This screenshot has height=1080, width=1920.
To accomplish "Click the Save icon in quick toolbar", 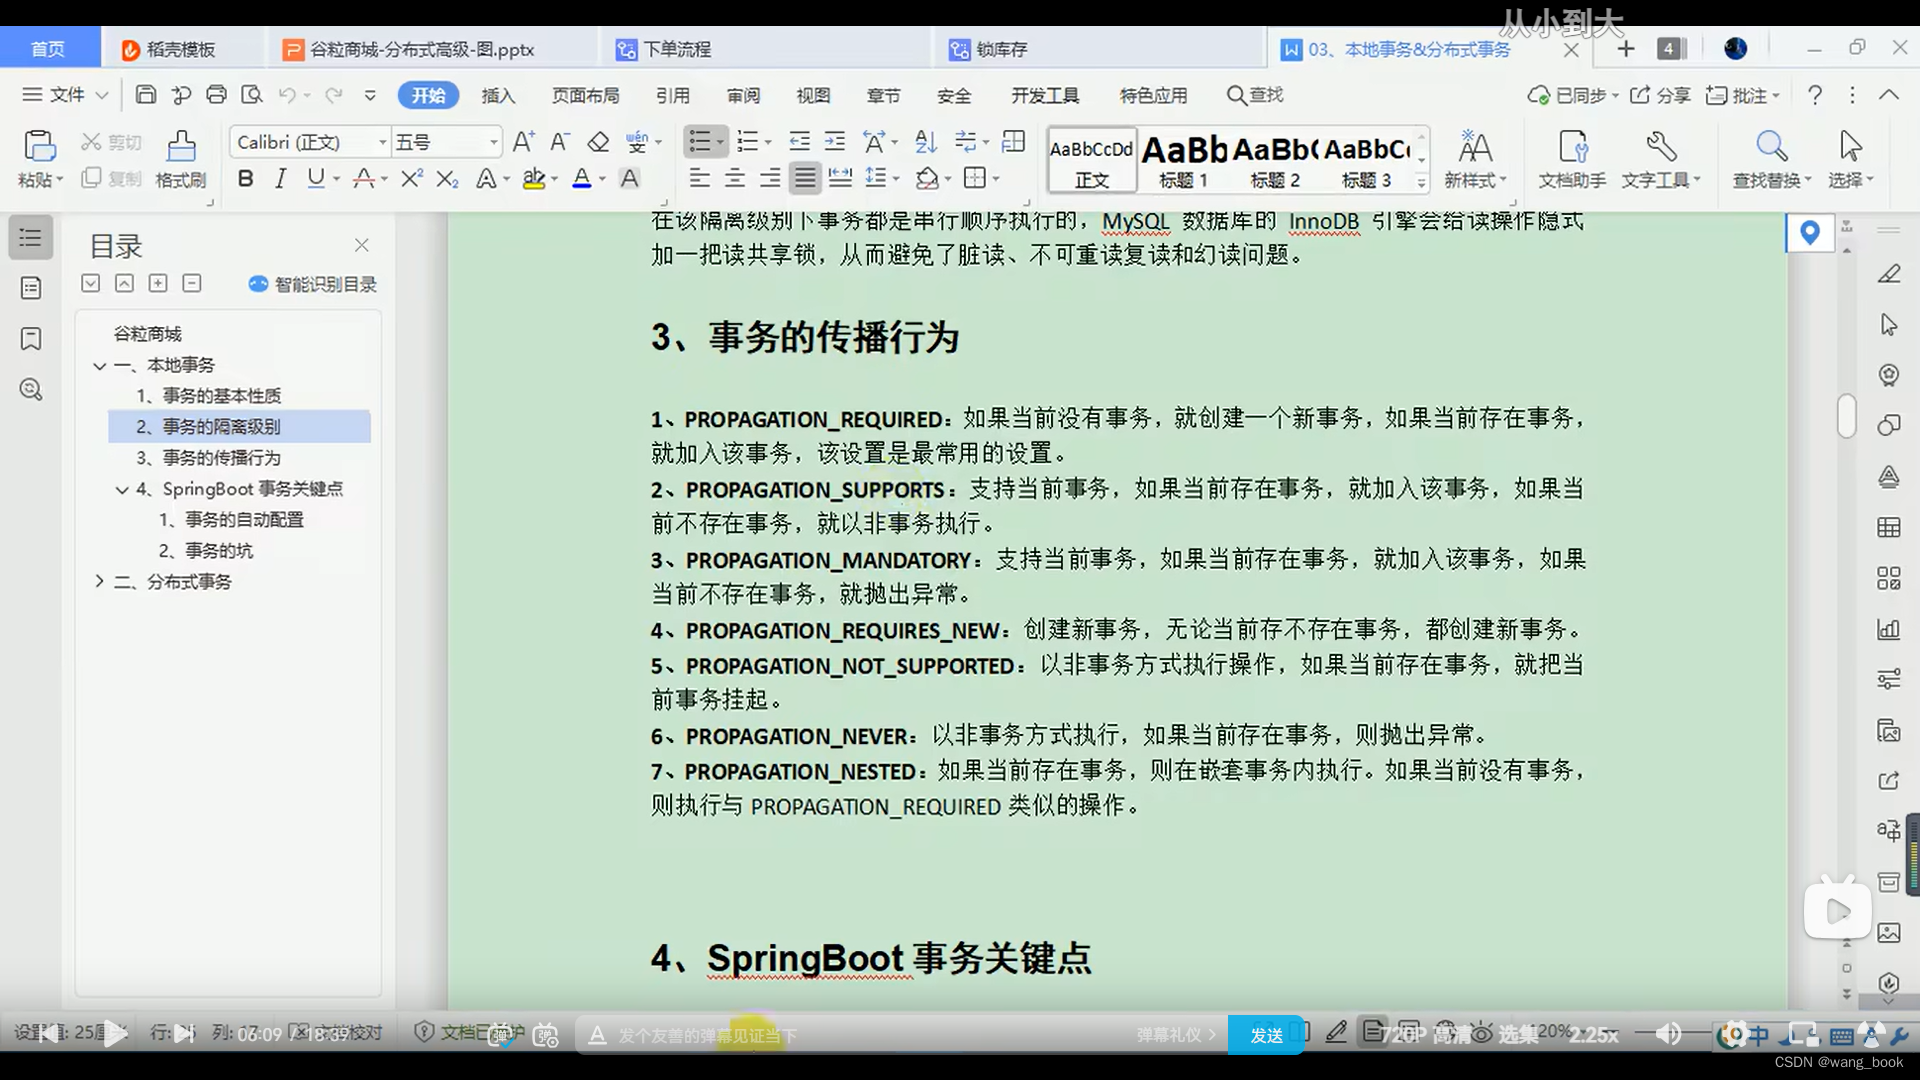I will (146, 95).
